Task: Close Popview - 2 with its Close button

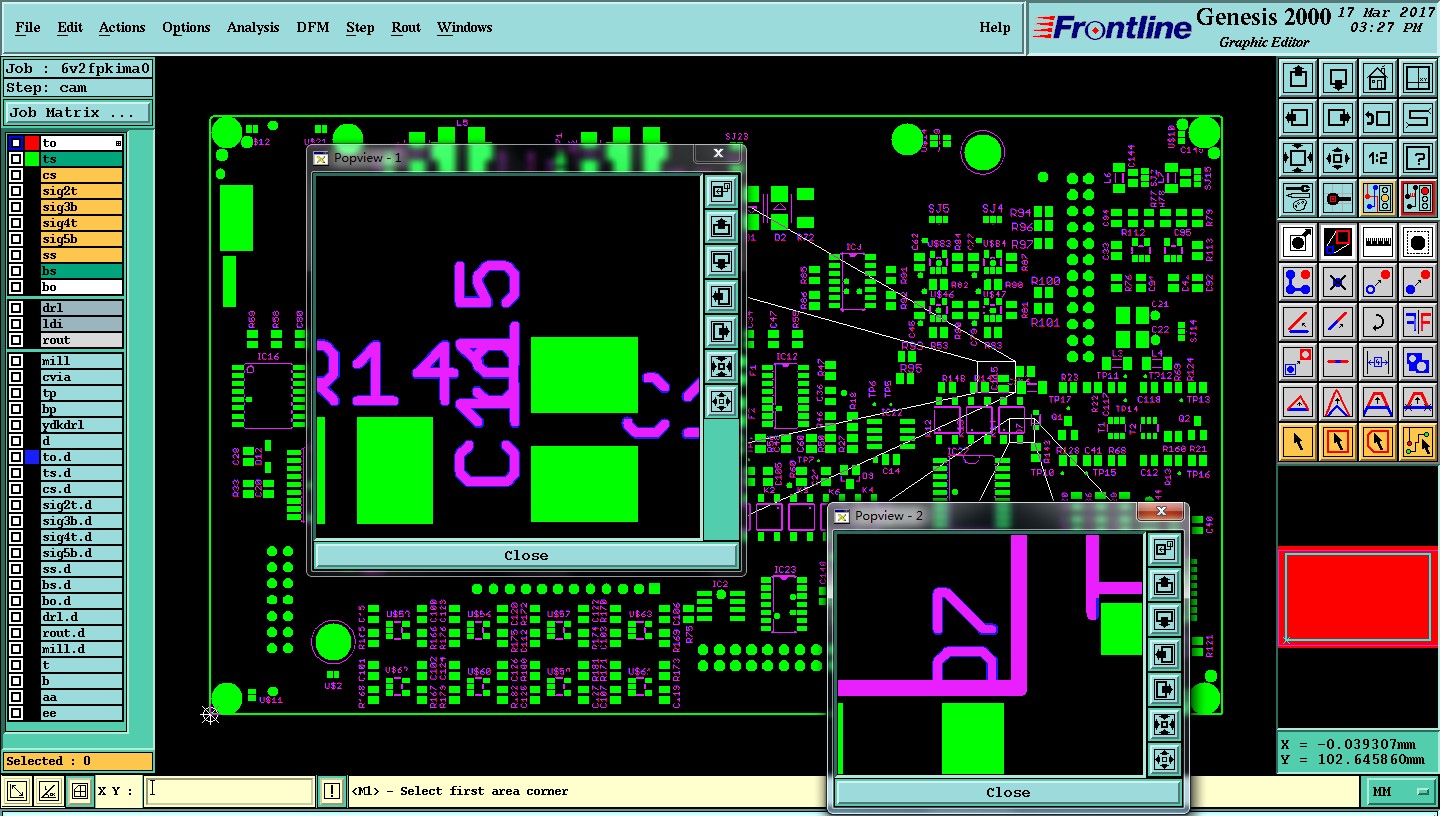Action: point(1008,792)
